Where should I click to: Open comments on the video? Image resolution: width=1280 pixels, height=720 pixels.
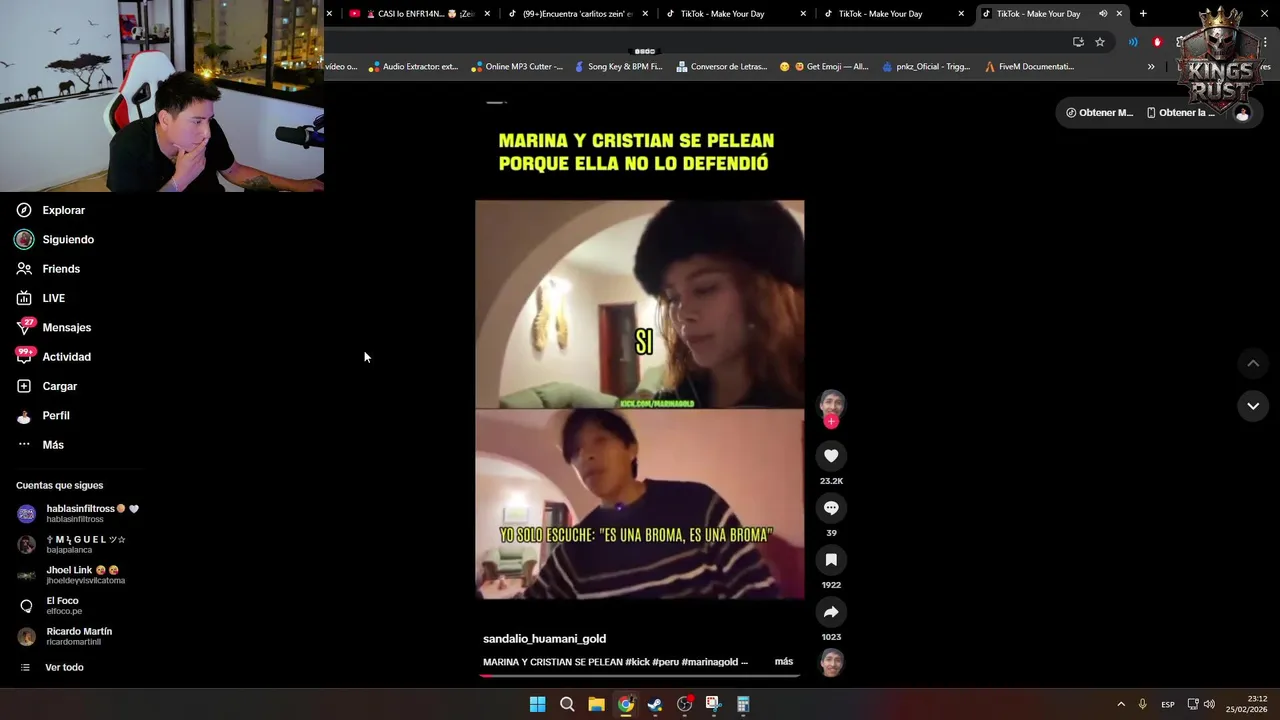pyautogui.click(x=831, y=508)
